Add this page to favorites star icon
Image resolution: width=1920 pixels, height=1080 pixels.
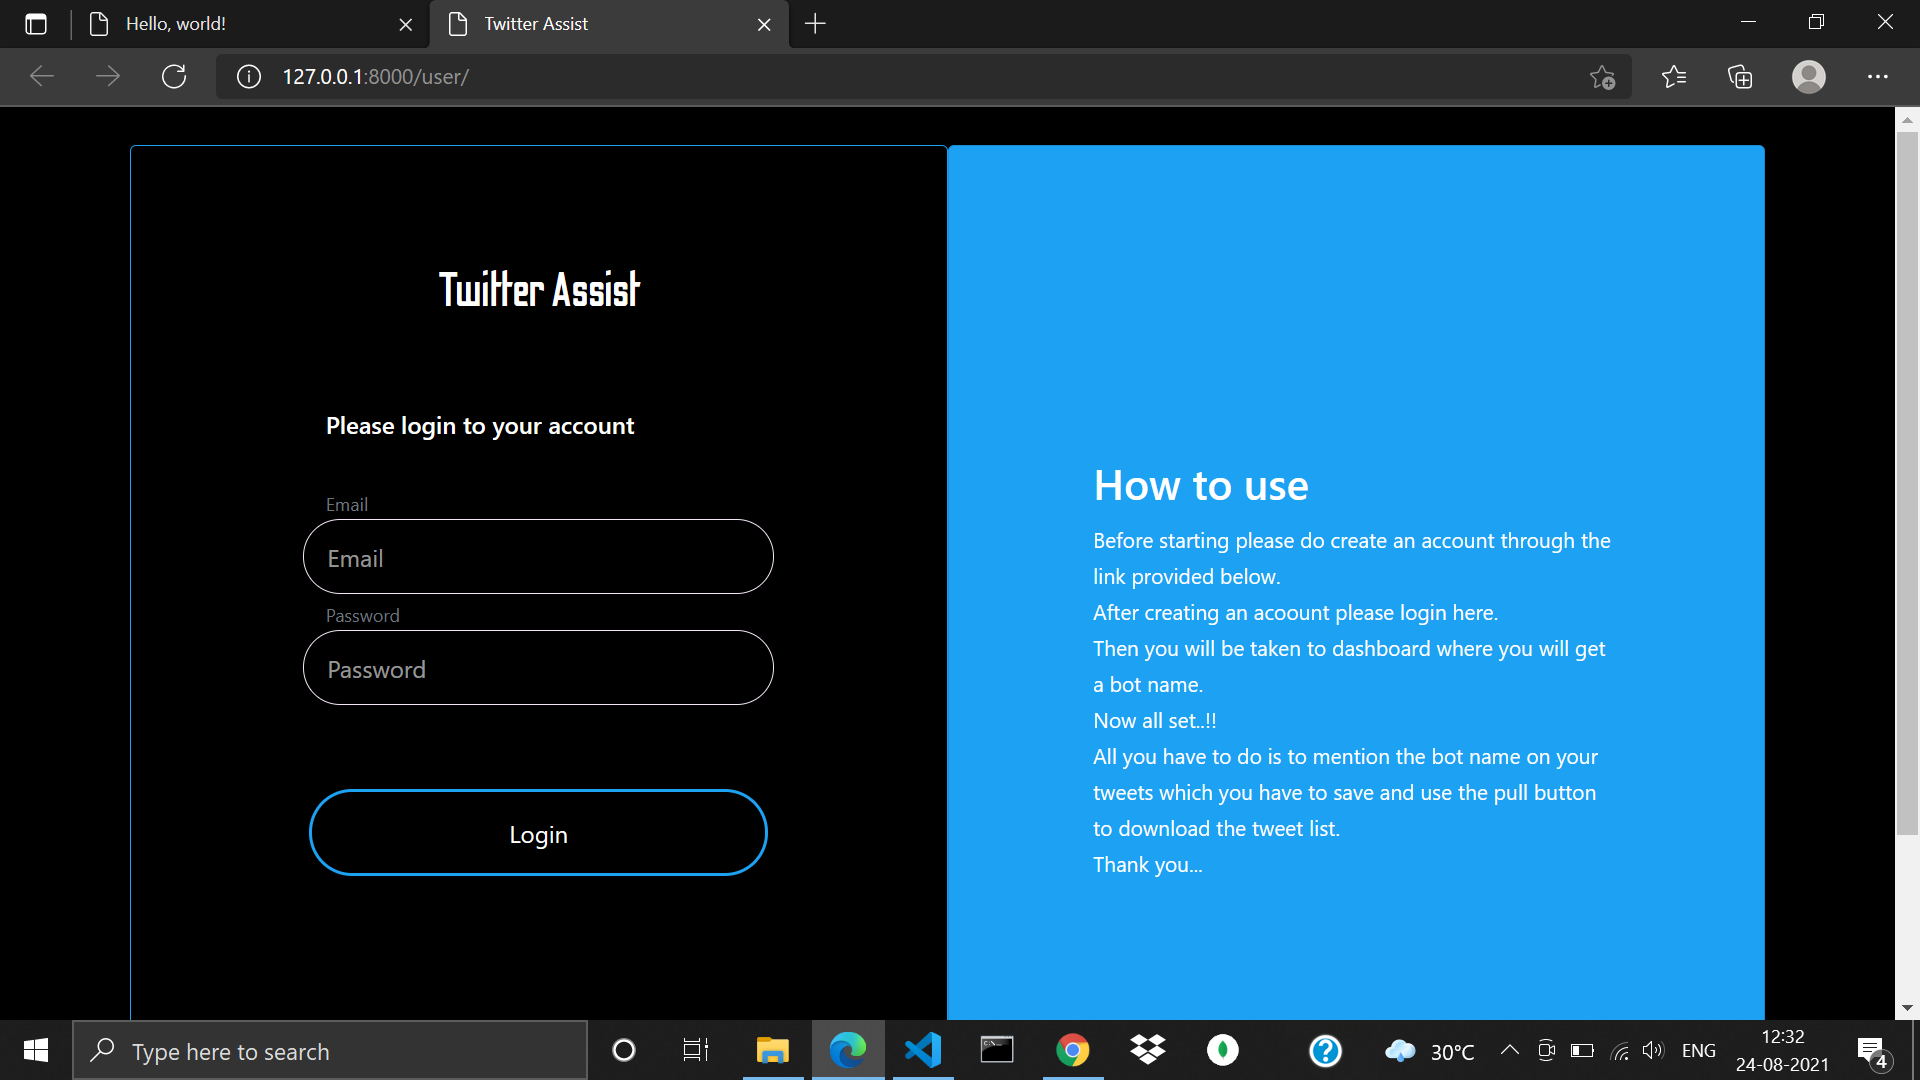pos(1602,77)
